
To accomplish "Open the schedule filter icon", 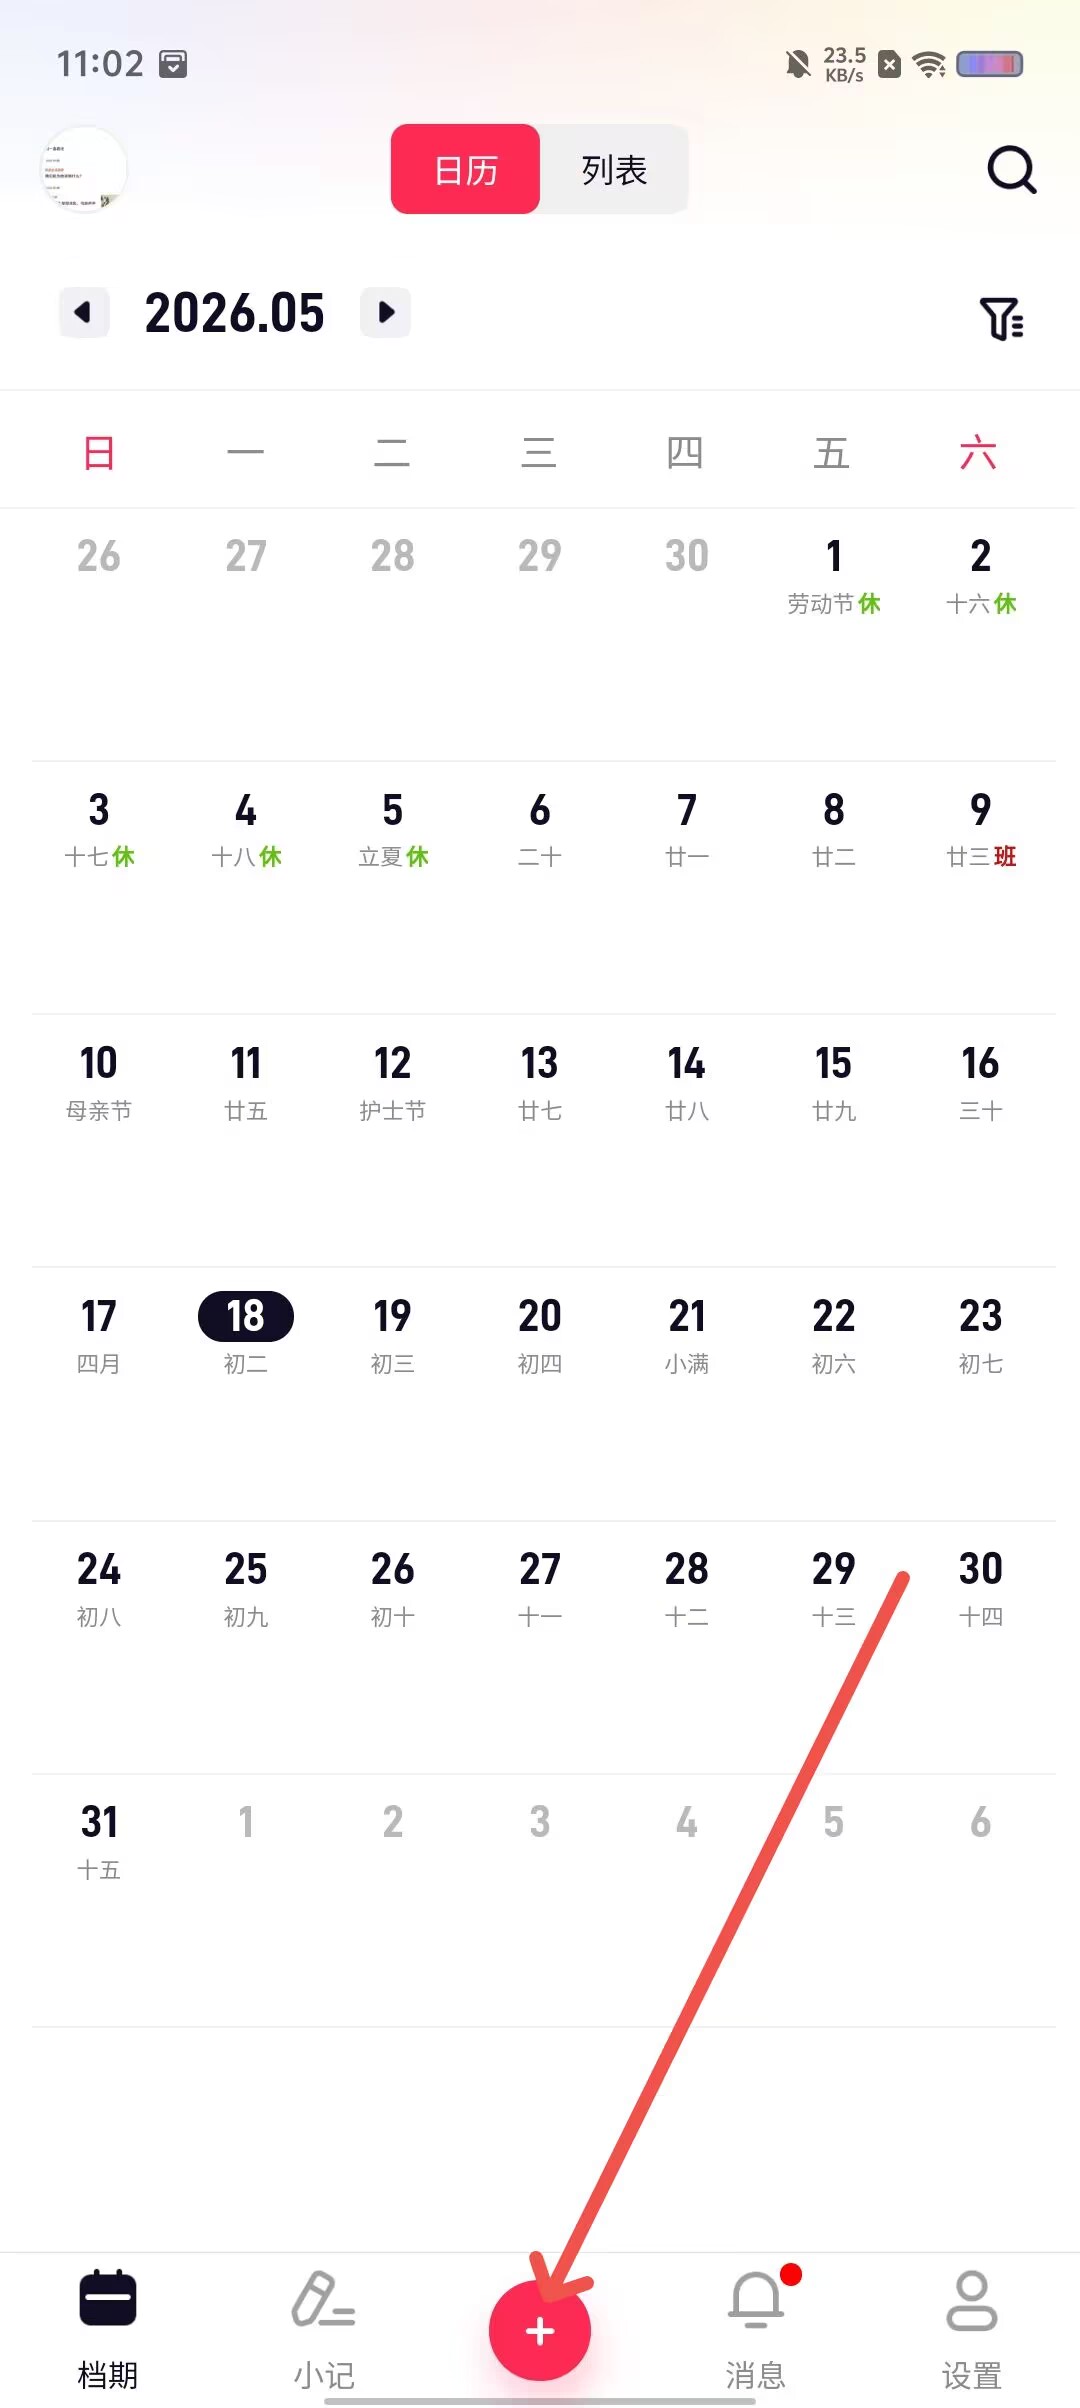I will point(1001,319).
